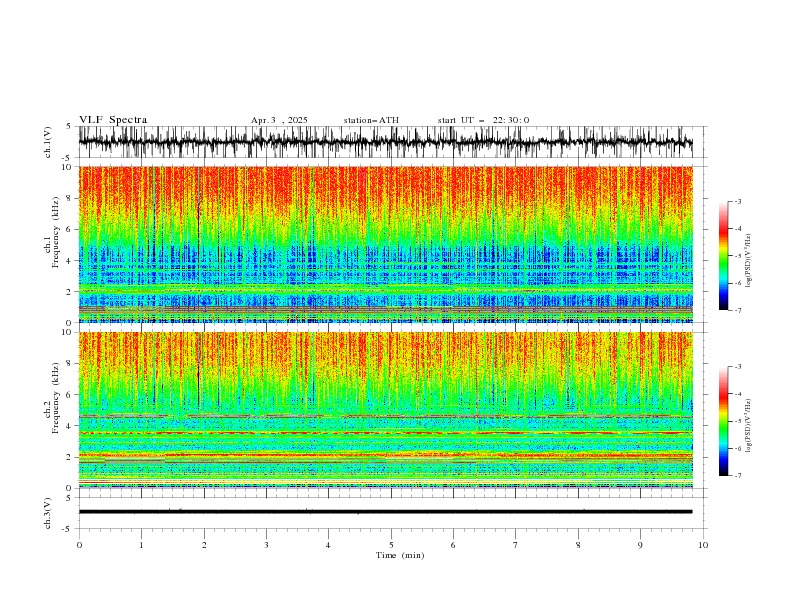The width and height of the screenshot is (792, 612).
Task: Click the "2" kHz tick of ch.1 spectrogram
Action: 70,291
